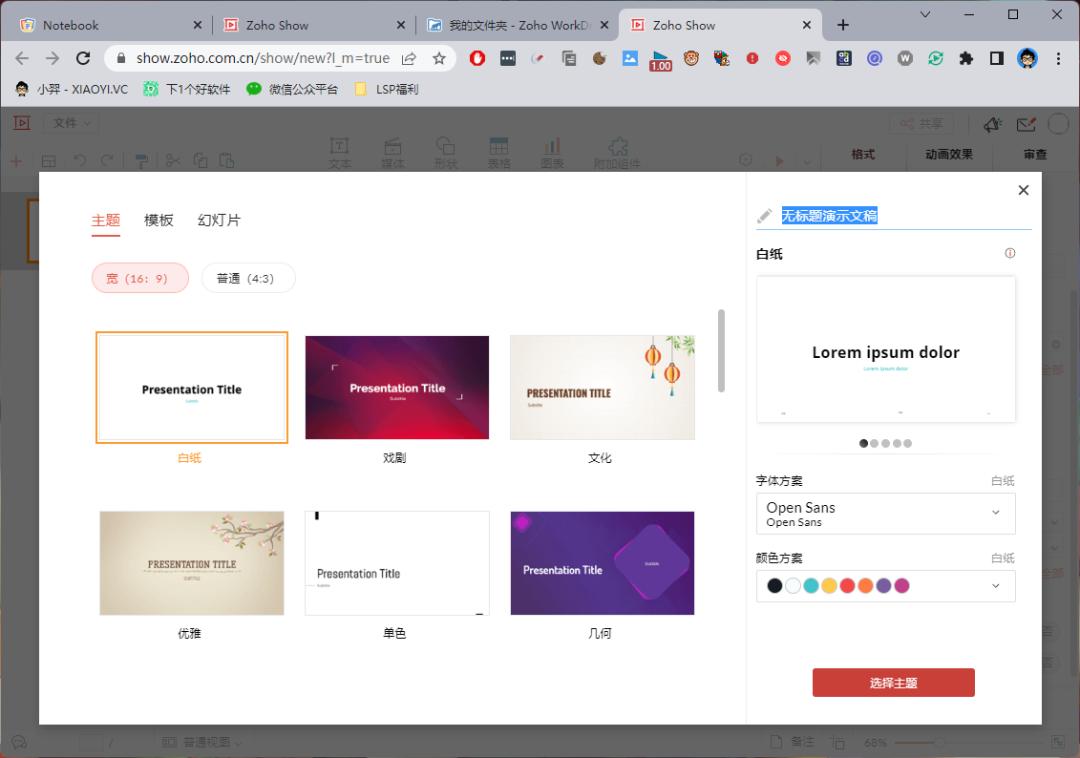1080x758 pixels.
Task: Open the 媒体 (Media) insert tool
Action: 393,150
